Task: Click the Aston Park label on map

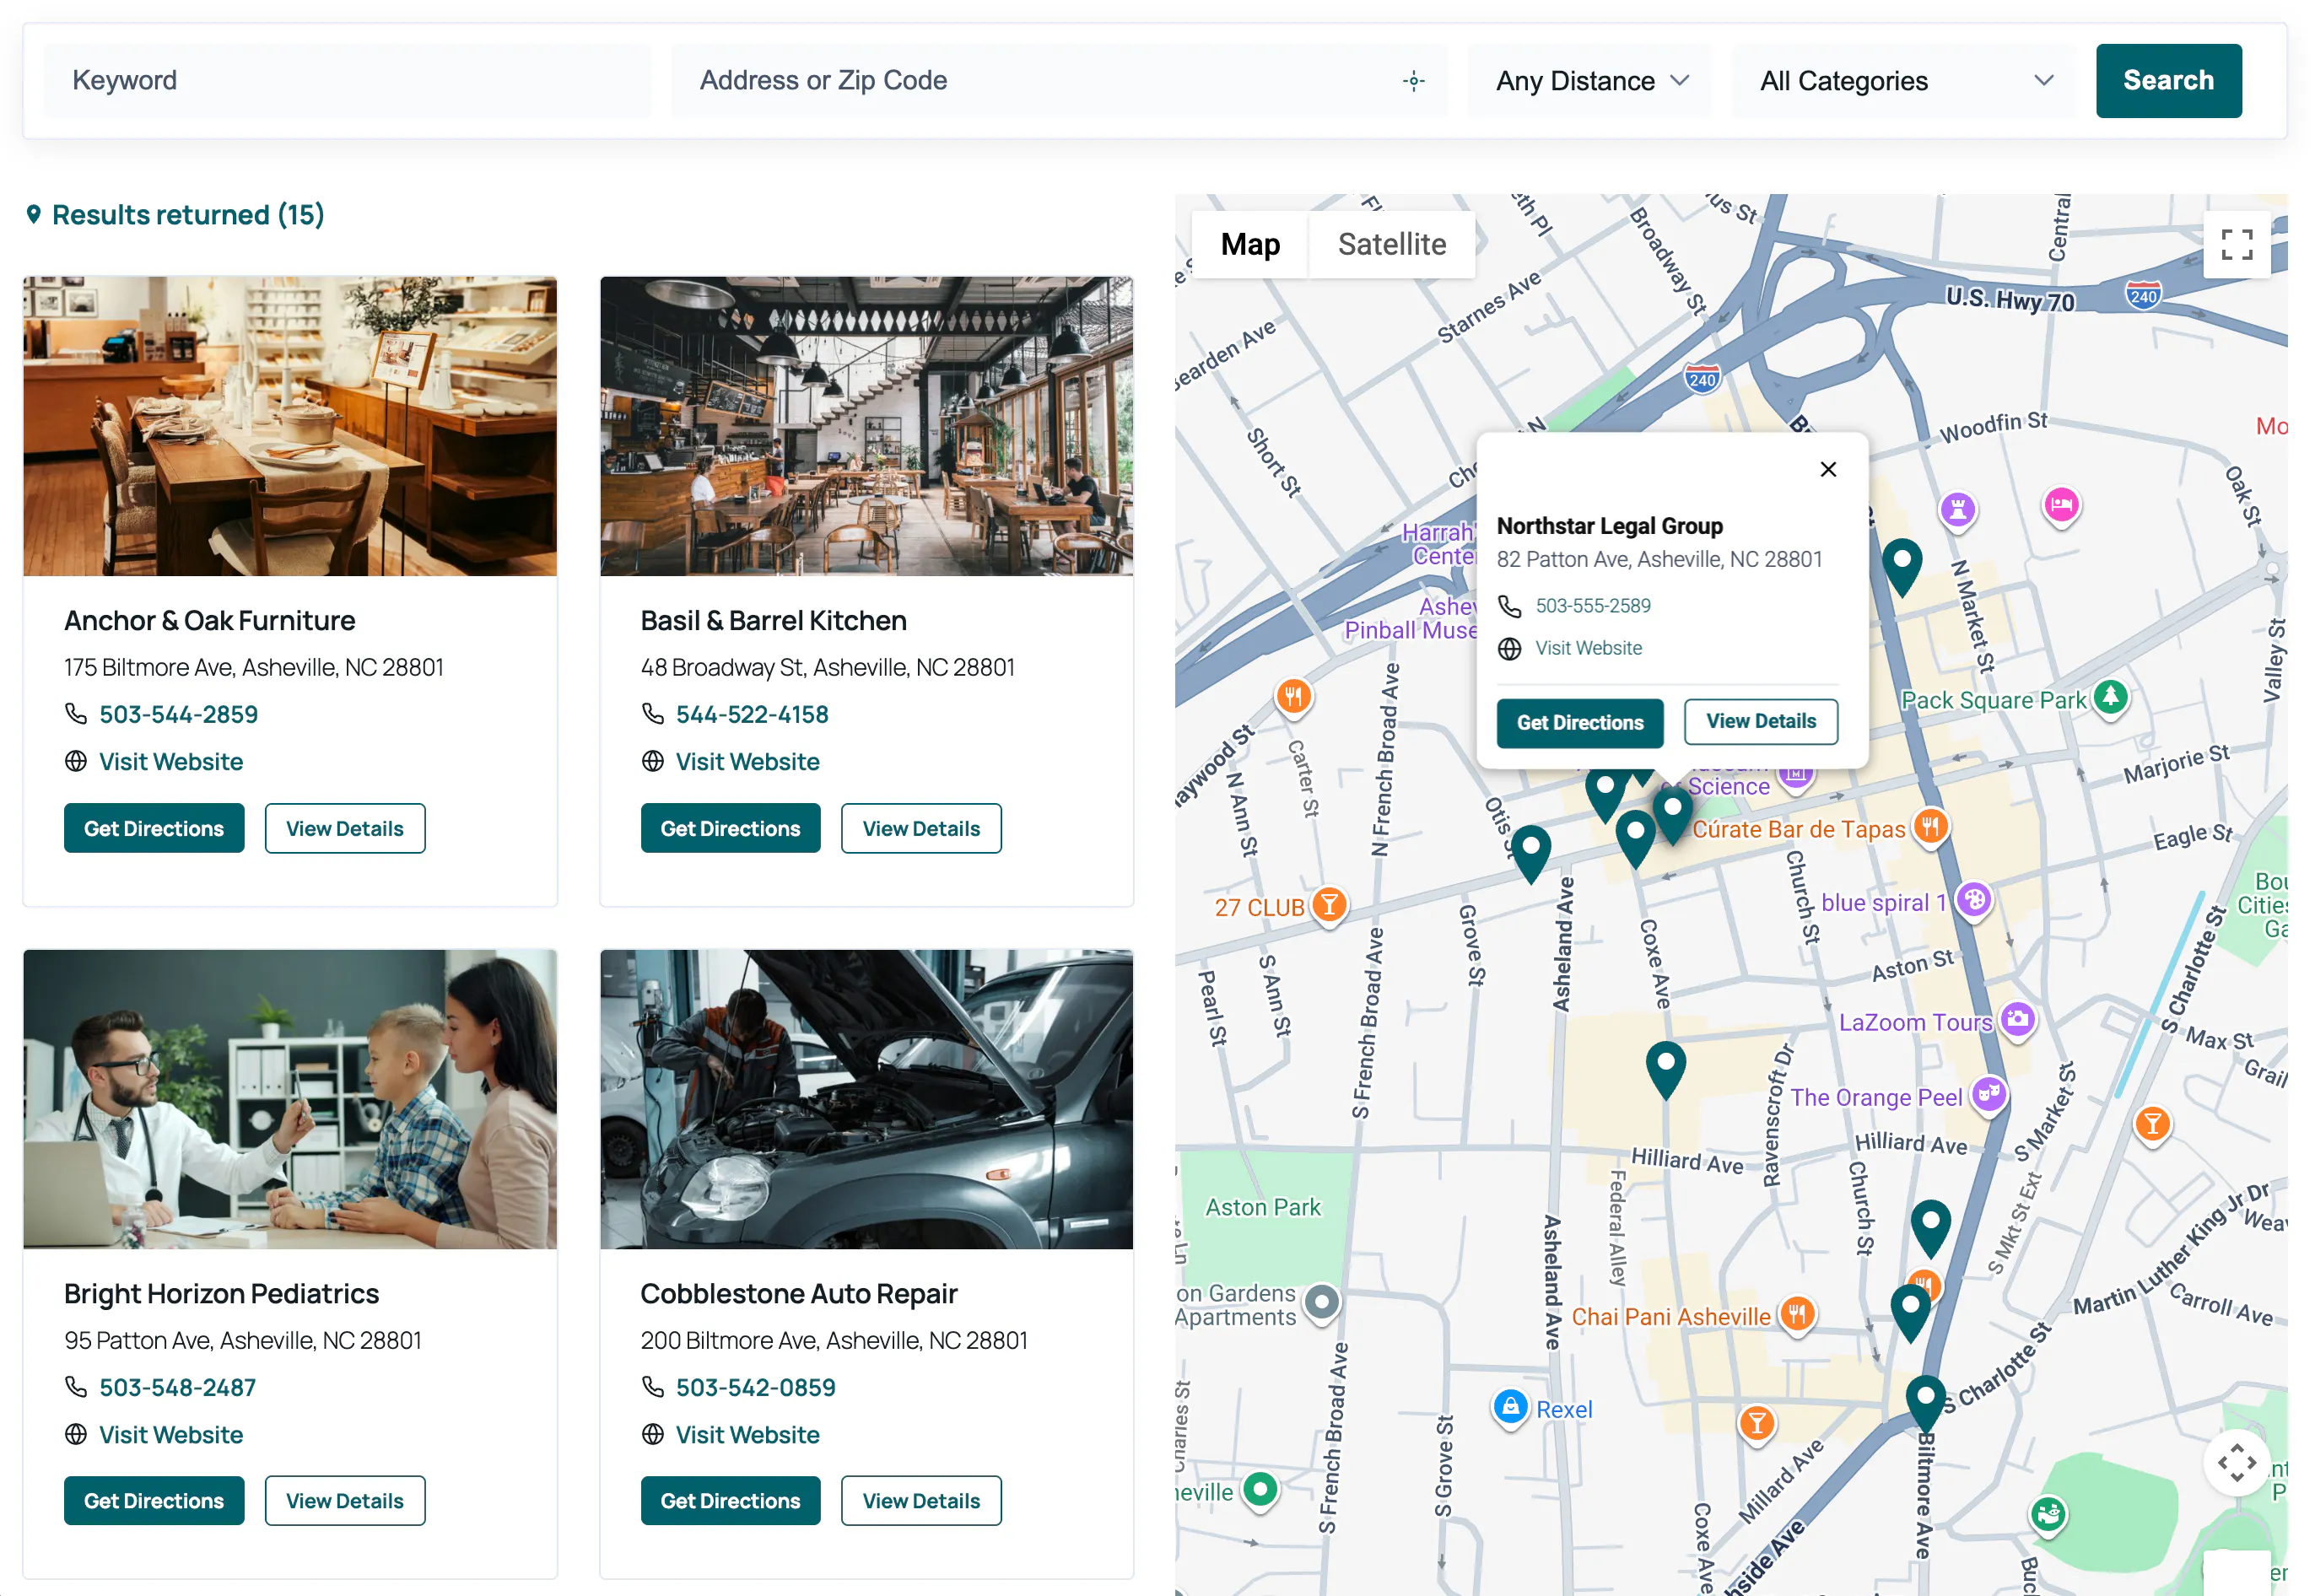Action: 1262,1207
